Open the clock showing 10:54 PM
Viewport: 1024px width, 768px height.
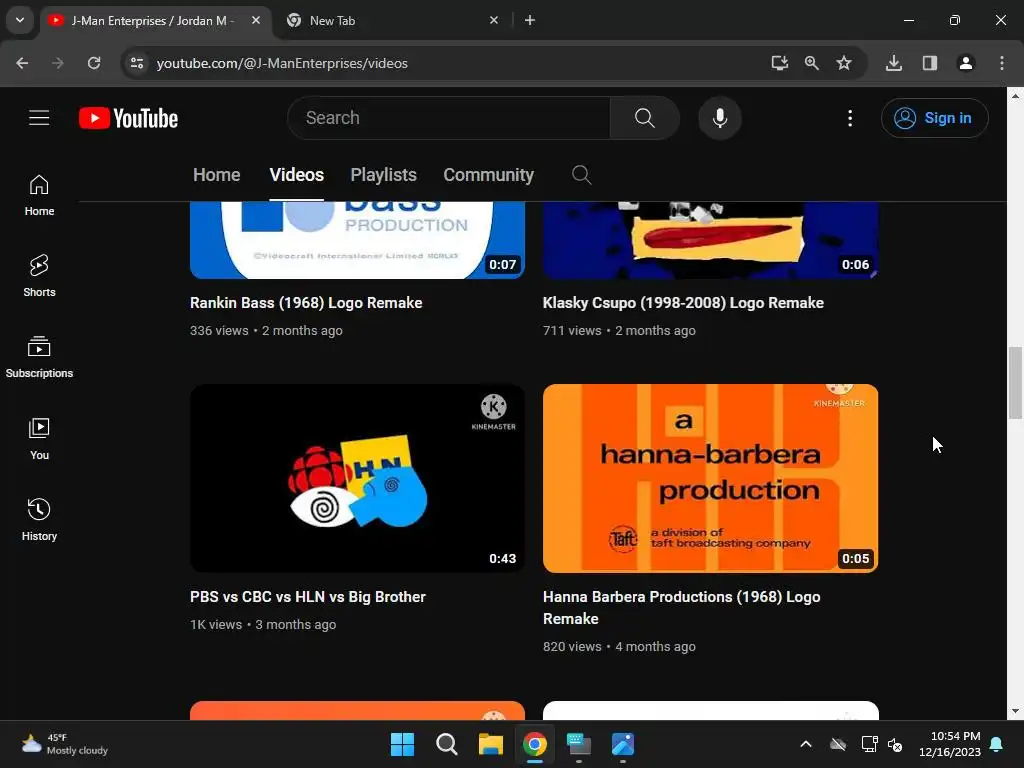950,744
